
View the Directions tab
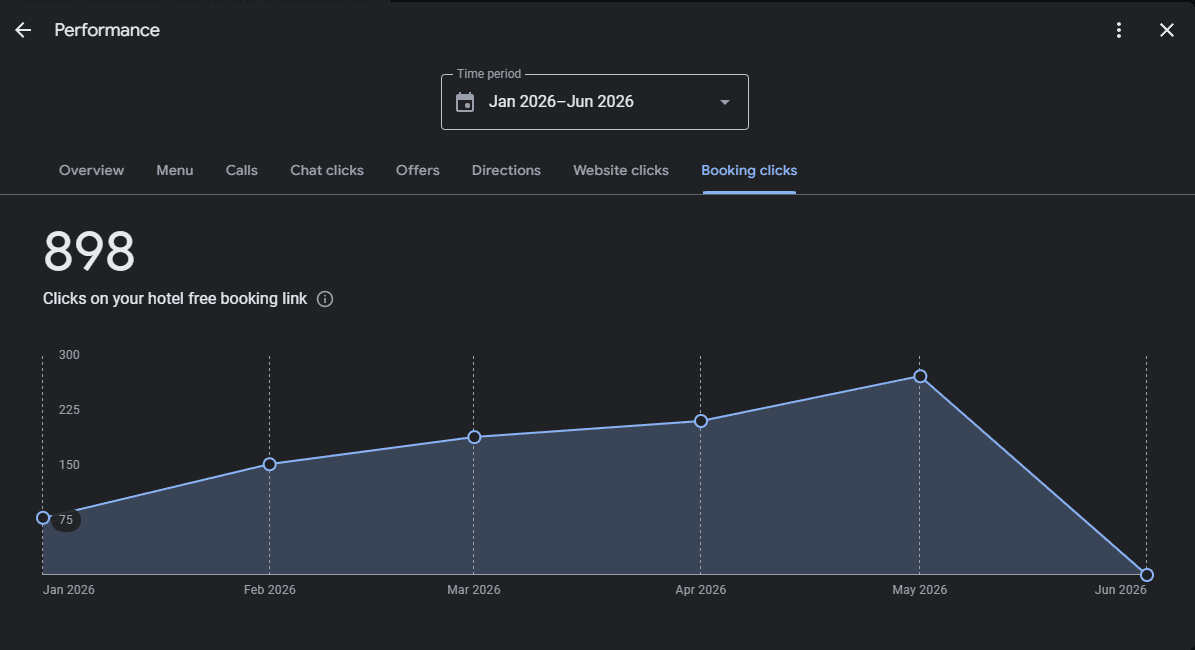tap(506, 171)
